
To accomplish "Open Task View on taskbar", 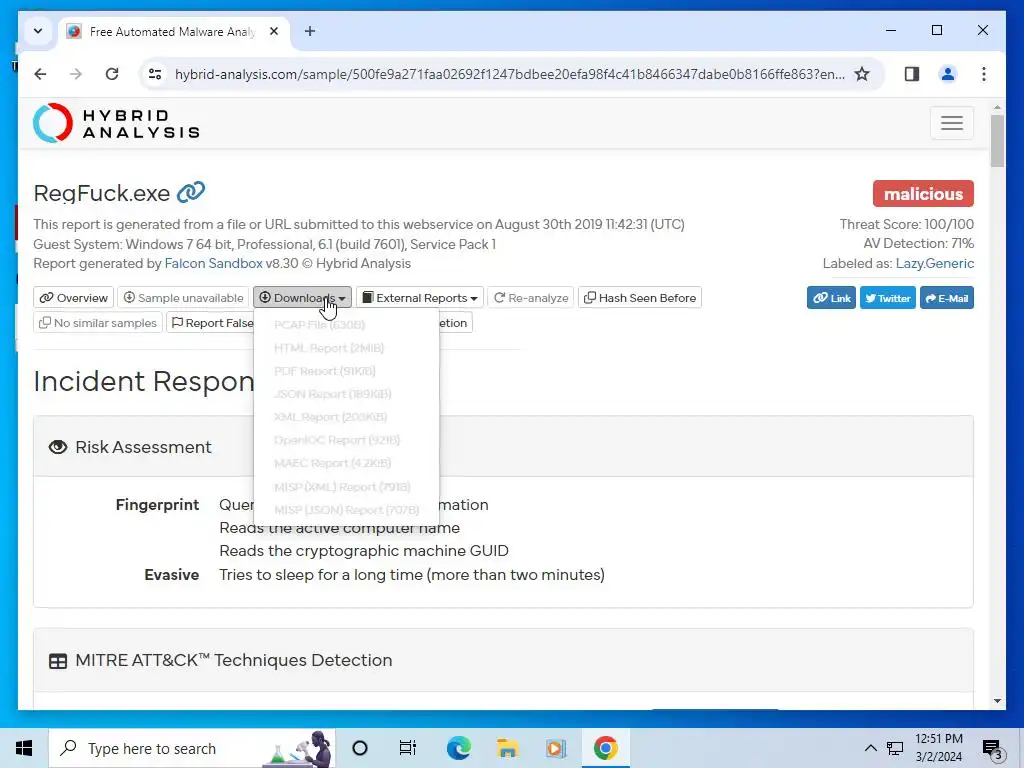I will point(408,748).
